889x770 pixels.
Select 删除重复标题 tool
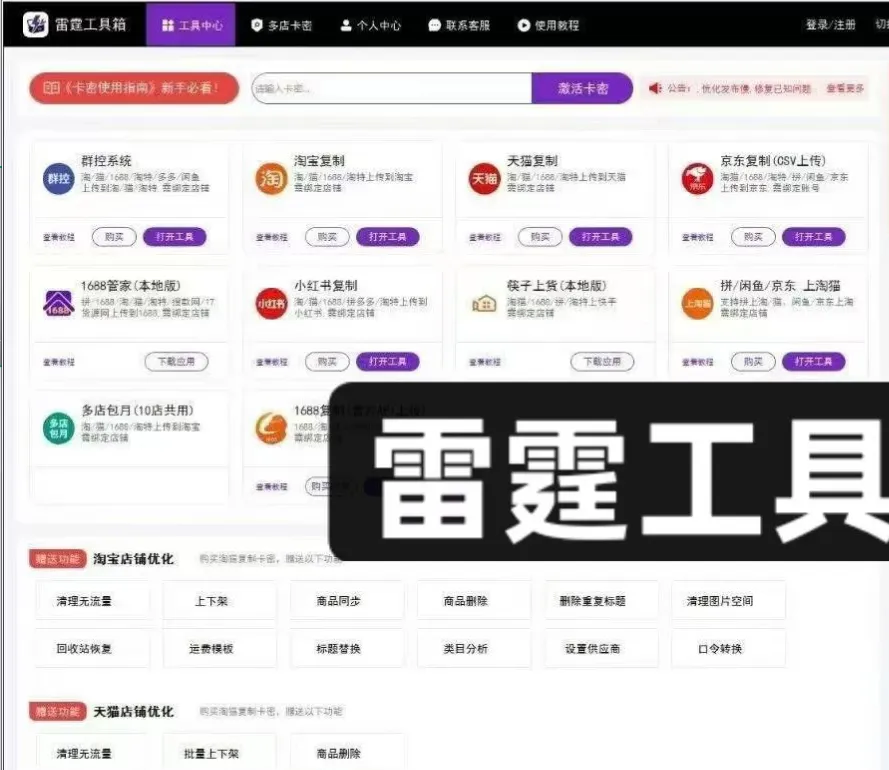point(602,600)
